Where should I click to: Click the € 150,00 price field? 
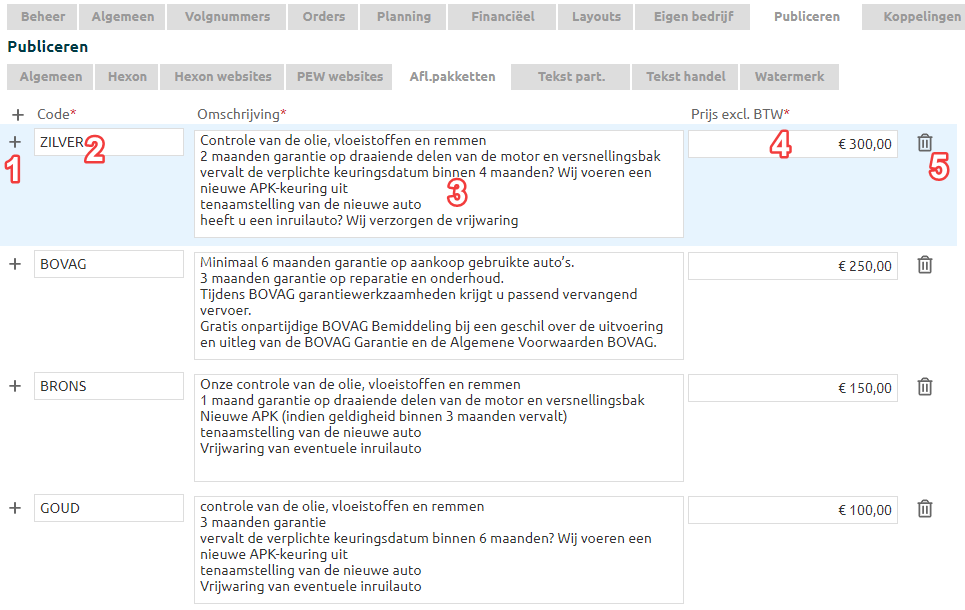[x=792, y=388]
